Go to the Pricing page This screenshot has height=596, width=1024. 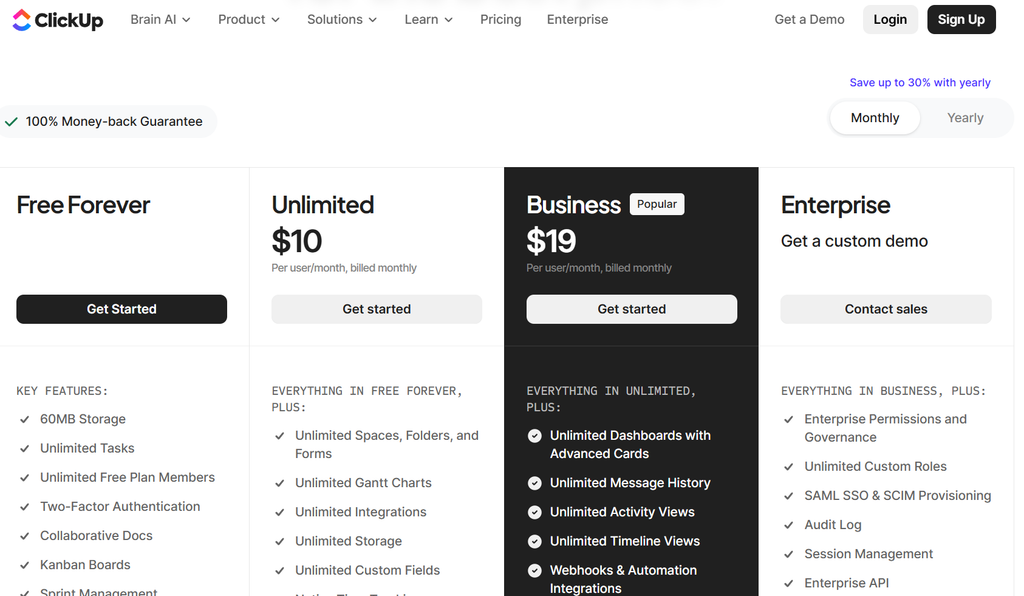500,20
